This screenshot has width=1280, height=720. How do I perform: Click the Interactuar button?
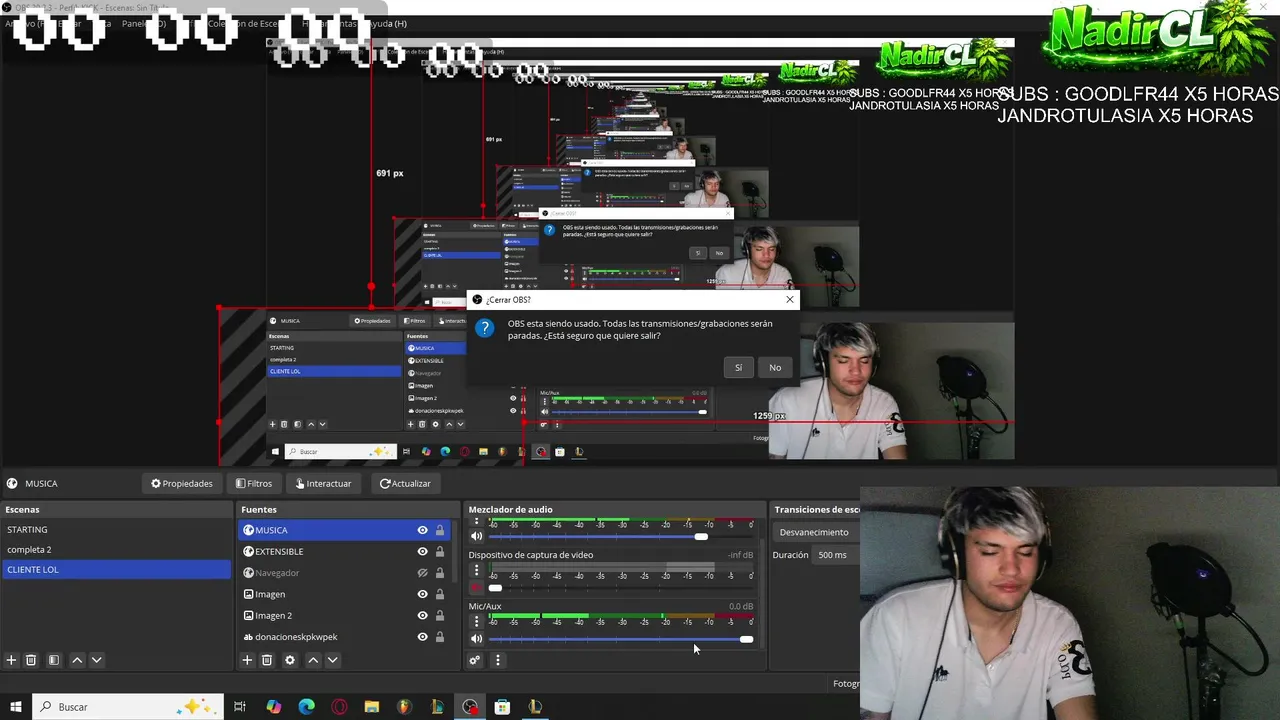[322, 483]
